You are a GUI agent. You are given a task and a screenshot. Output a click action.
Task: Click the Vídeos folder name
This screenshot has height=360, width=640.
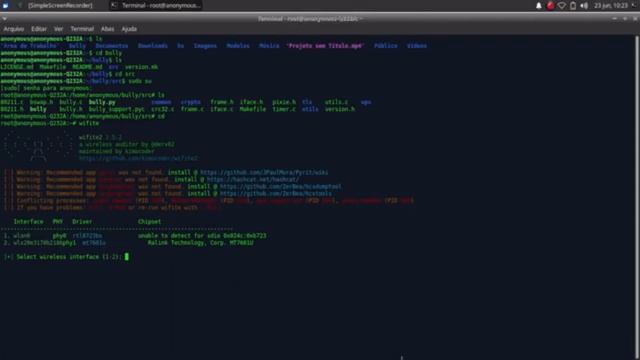coord(417,46)
